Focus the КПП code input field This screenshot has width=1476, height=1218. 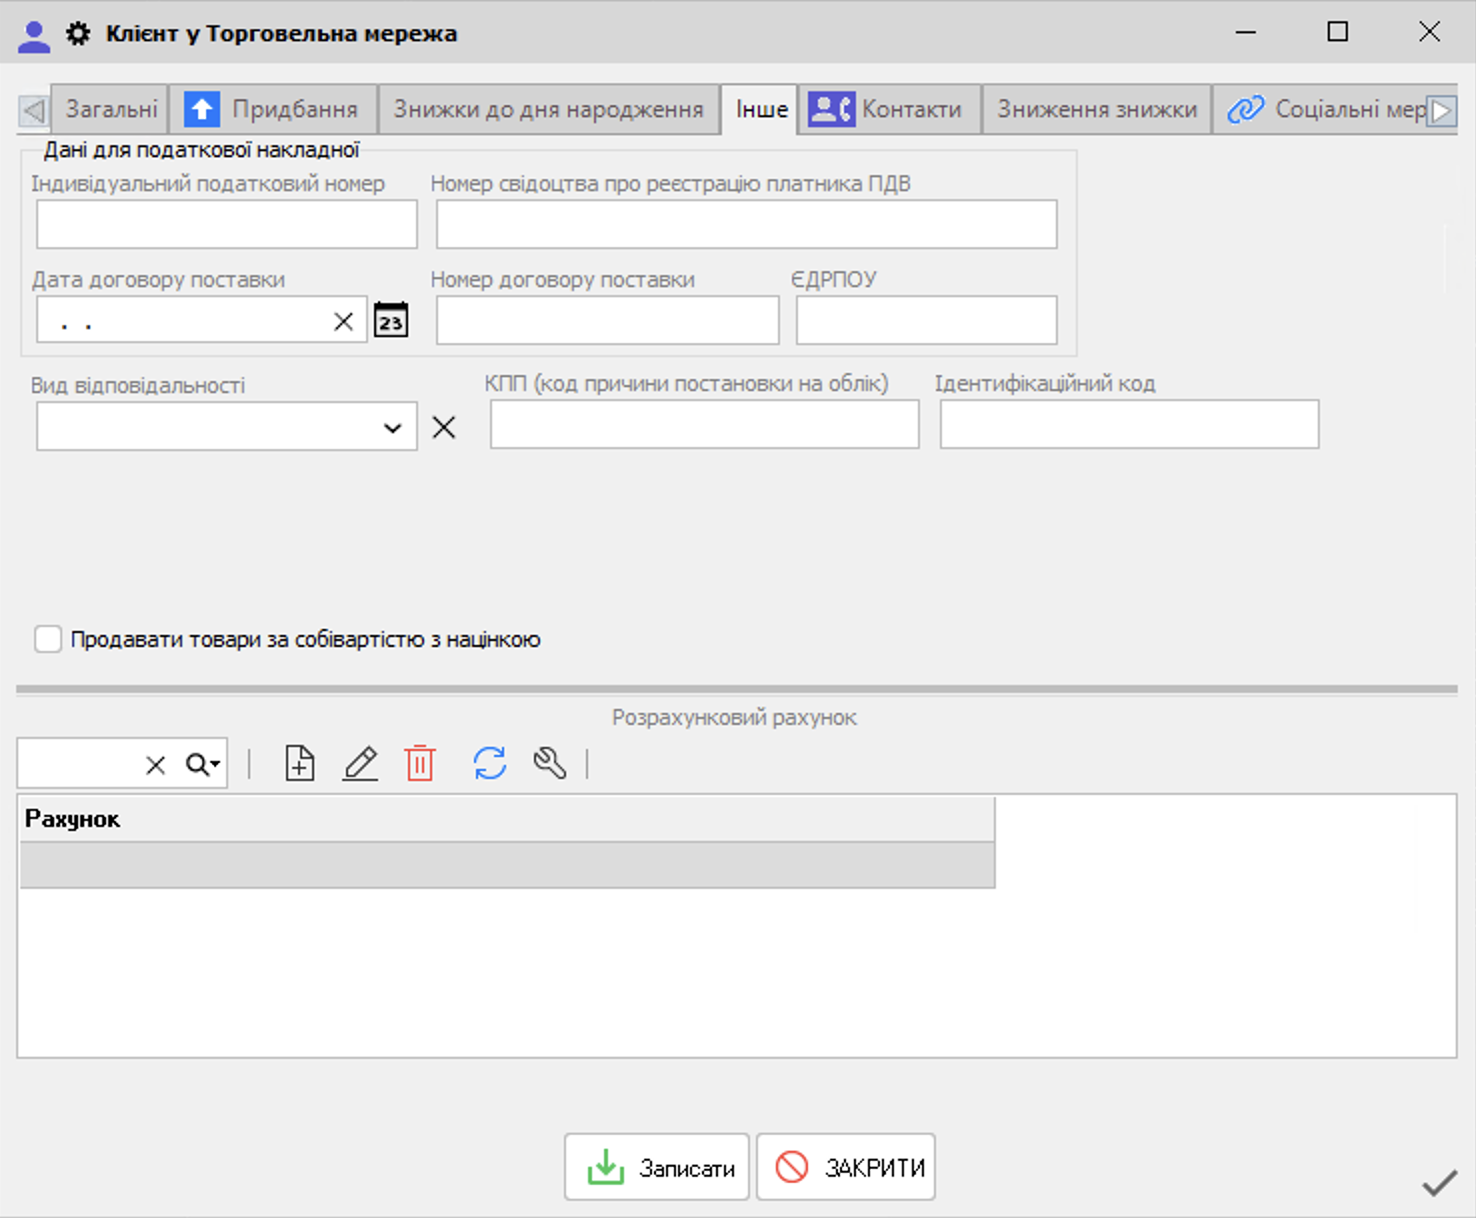click(704, 424)
